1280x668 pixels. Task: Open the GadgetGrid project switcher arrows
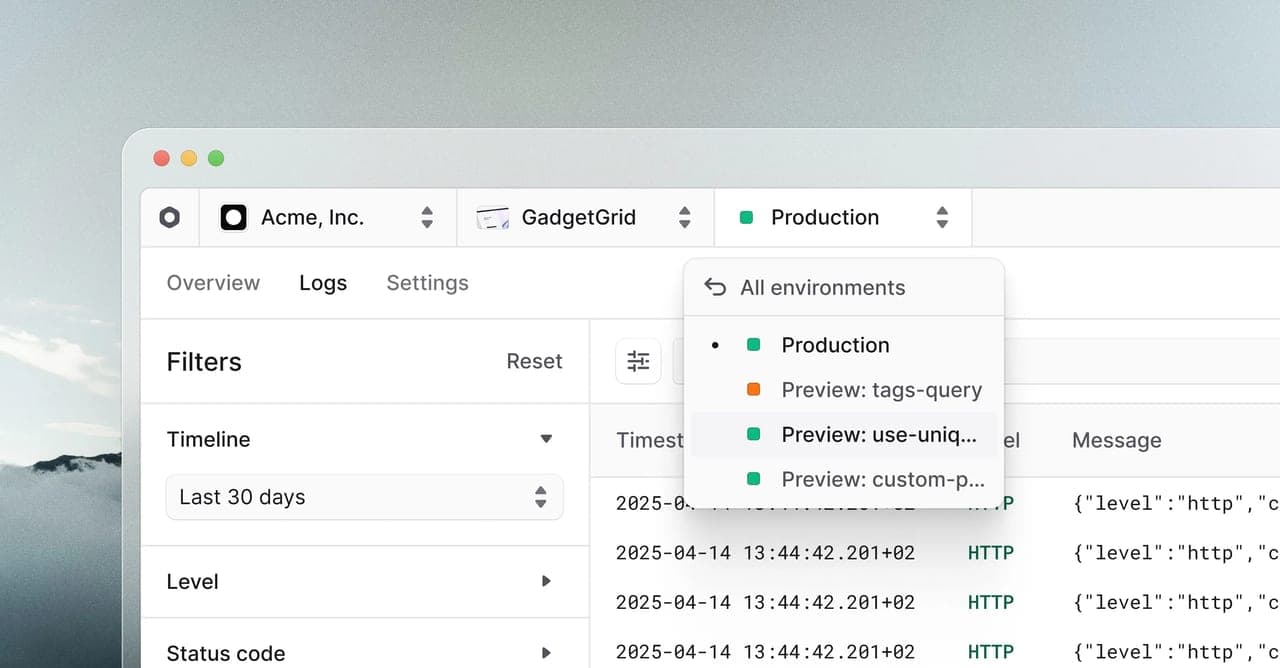point(685,217)
